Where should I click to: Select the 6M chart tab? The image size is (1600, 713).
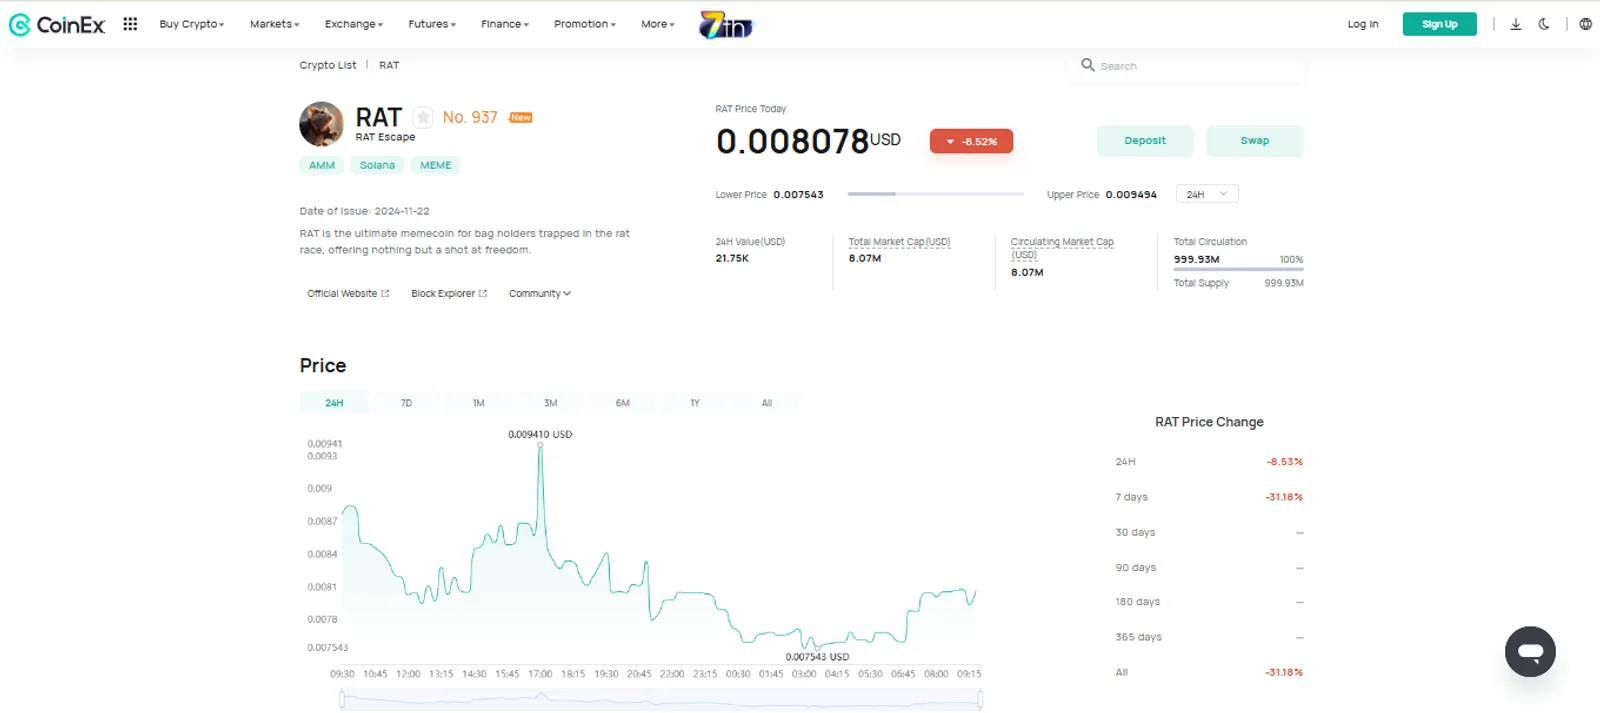(622, 403)
